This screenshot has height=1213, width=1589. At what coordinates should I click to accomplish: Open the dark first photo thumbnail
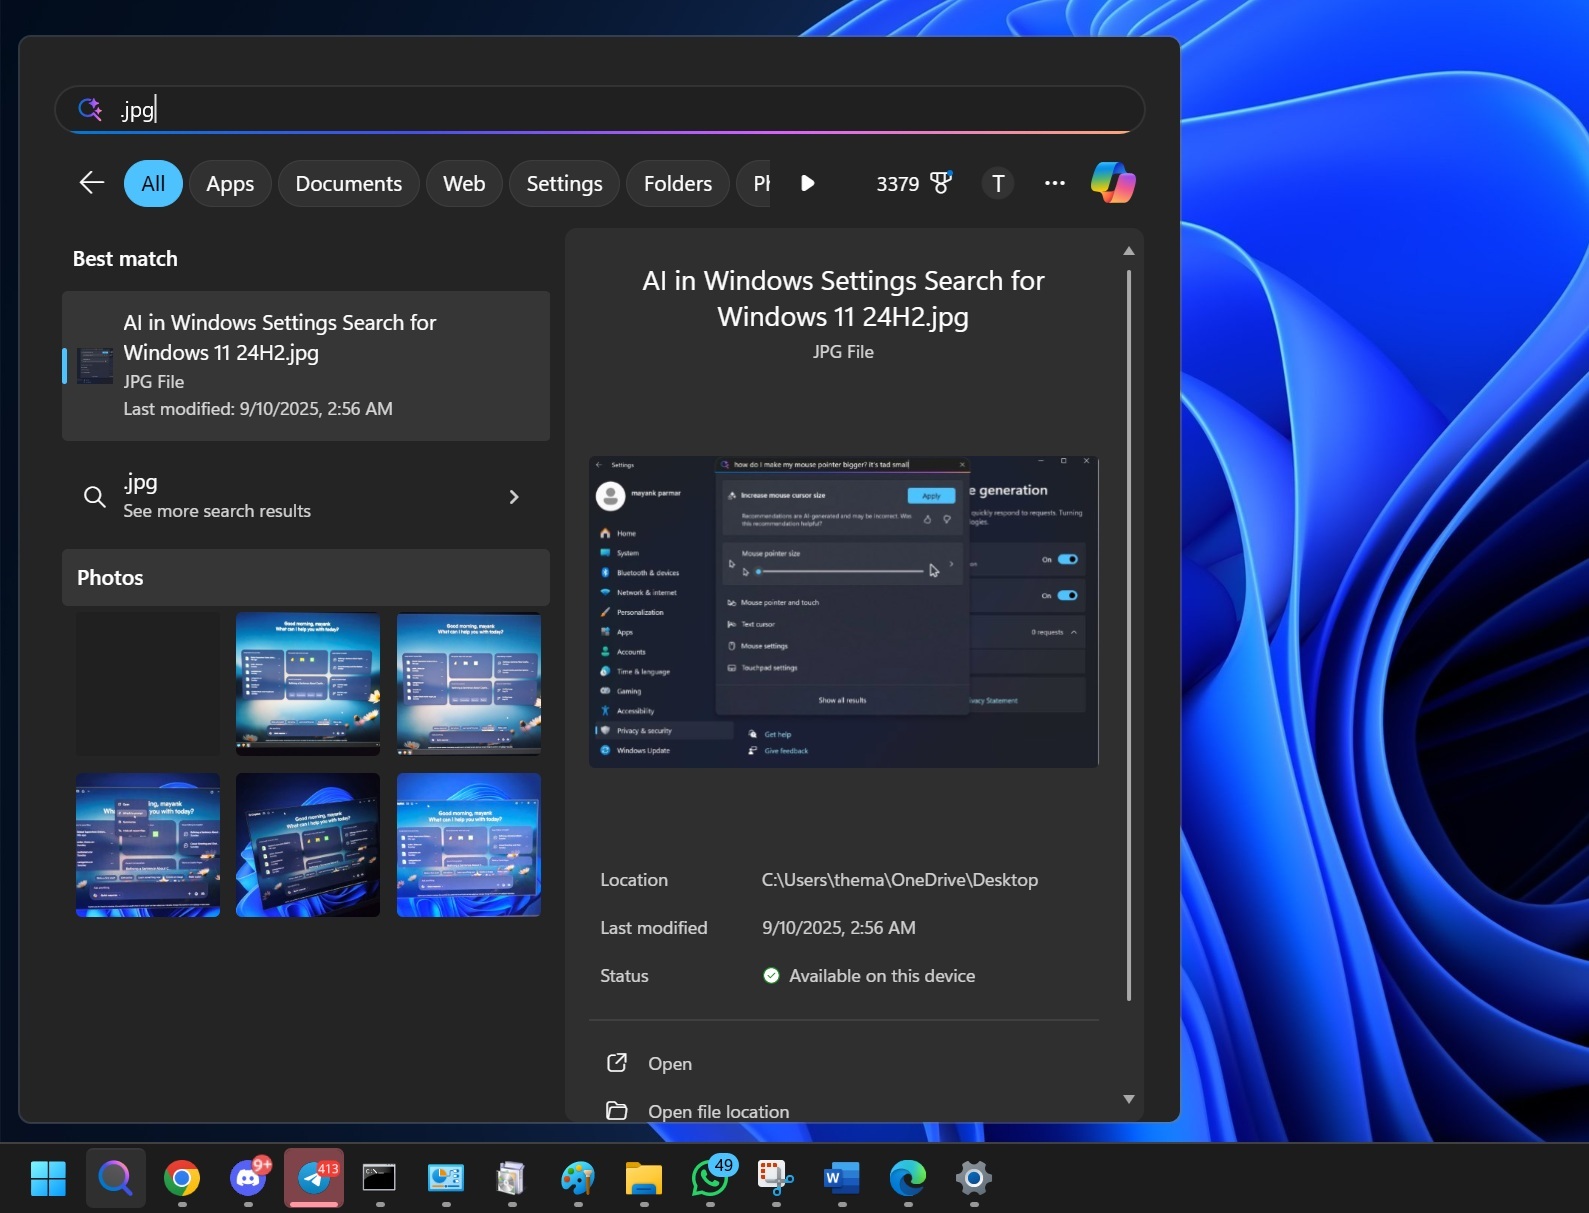click(148, 684)
